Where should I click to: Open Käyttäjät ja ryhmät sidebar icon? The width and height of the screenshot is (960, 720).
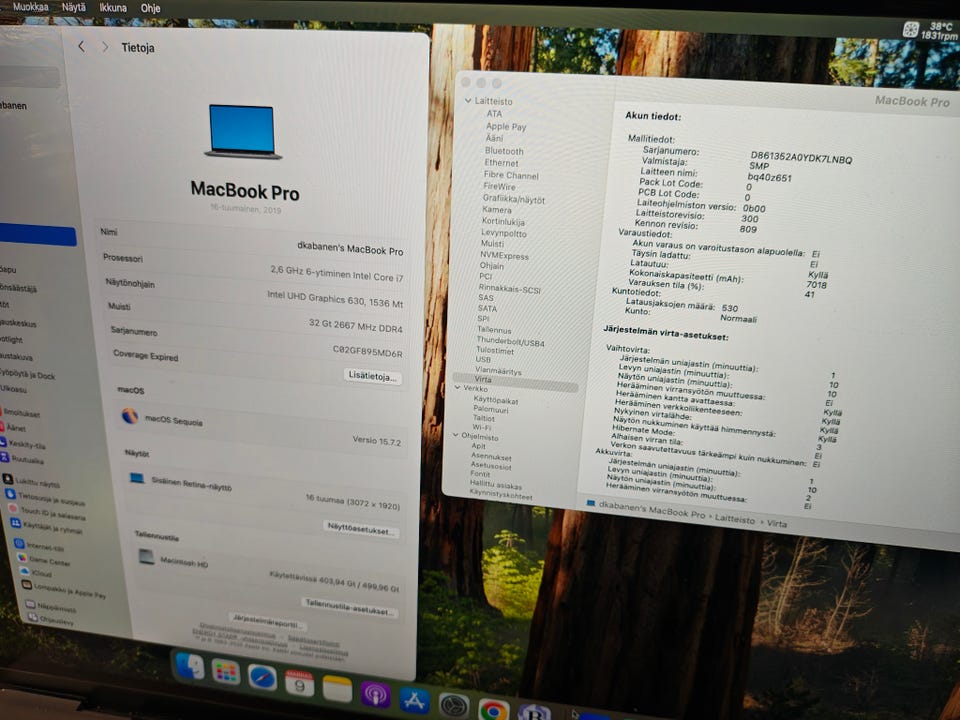coord(15,522)
